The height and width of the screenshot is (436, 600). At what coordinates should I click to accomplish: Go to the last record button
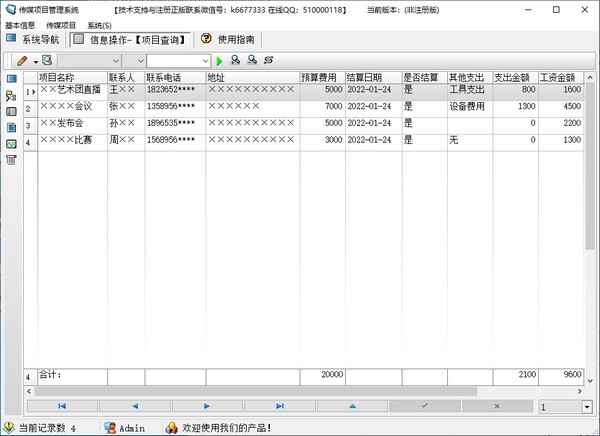click(x=279, y=406)
